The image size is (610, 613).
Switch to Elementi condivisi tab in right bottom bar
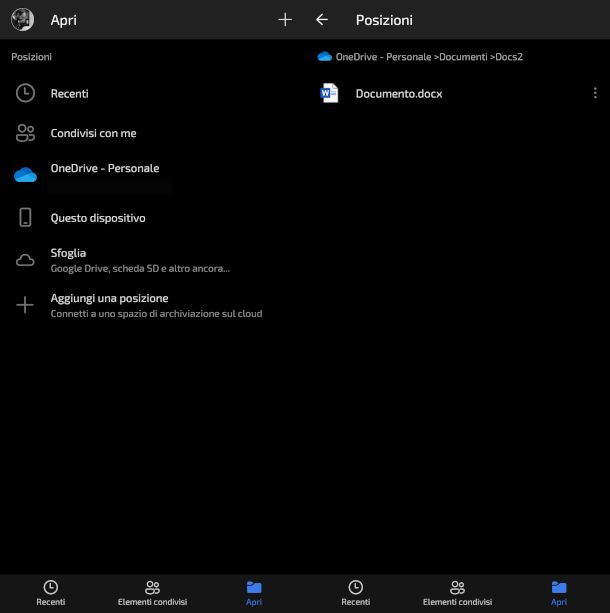pos(458,593)
